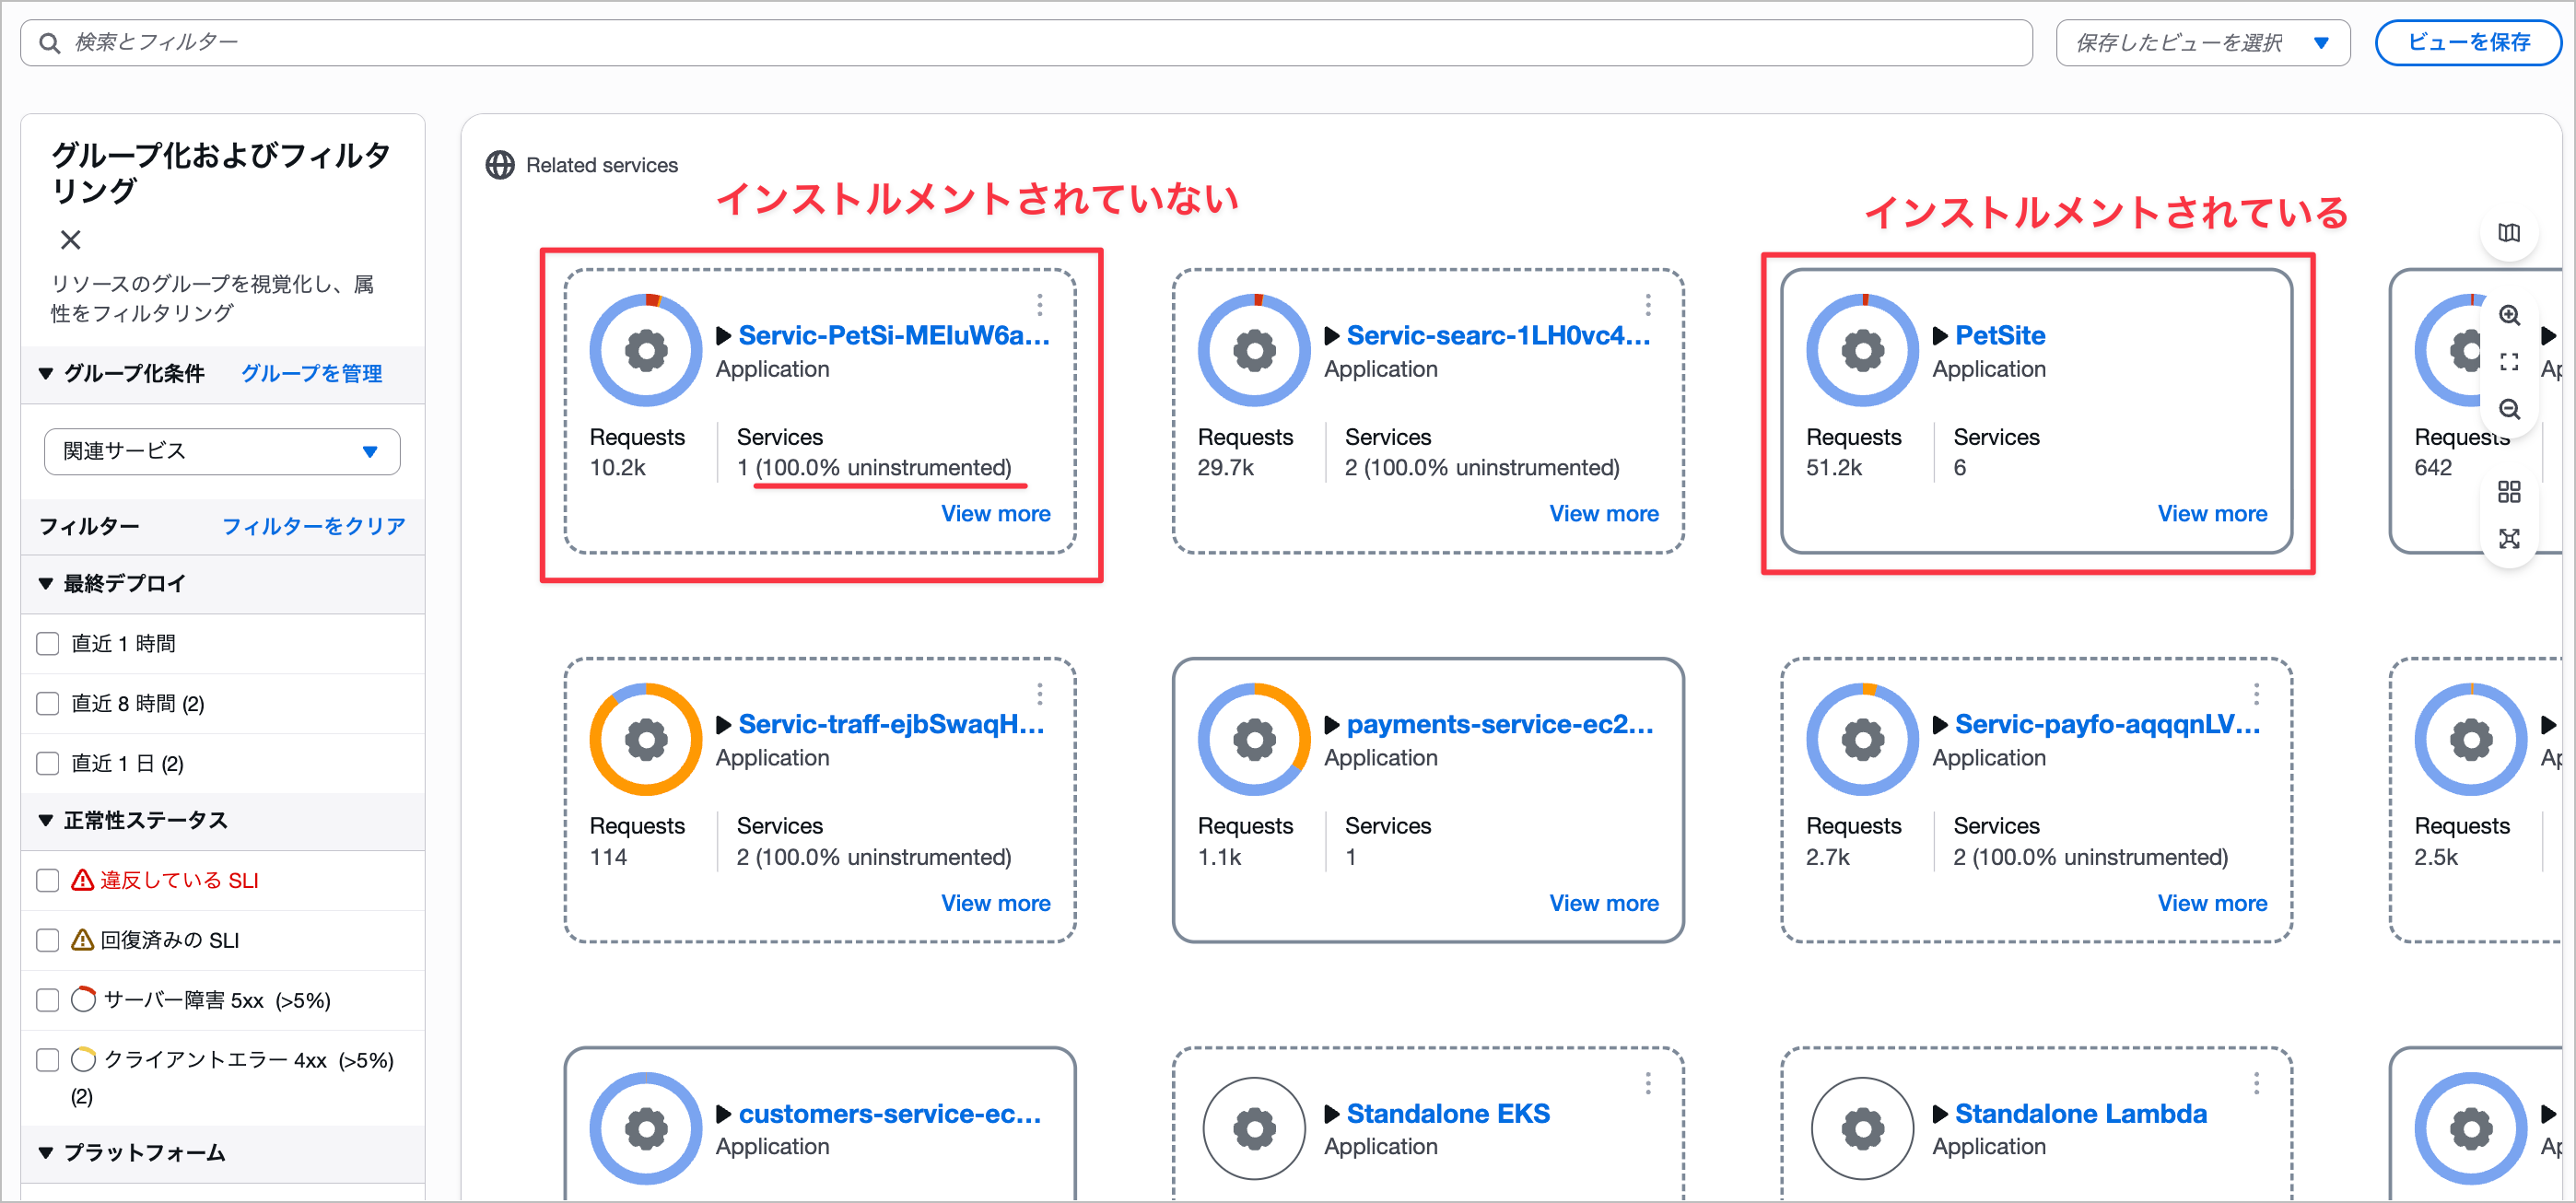Enable the 違反している SLI filter

pyautogui.click(x=47, y=880)
